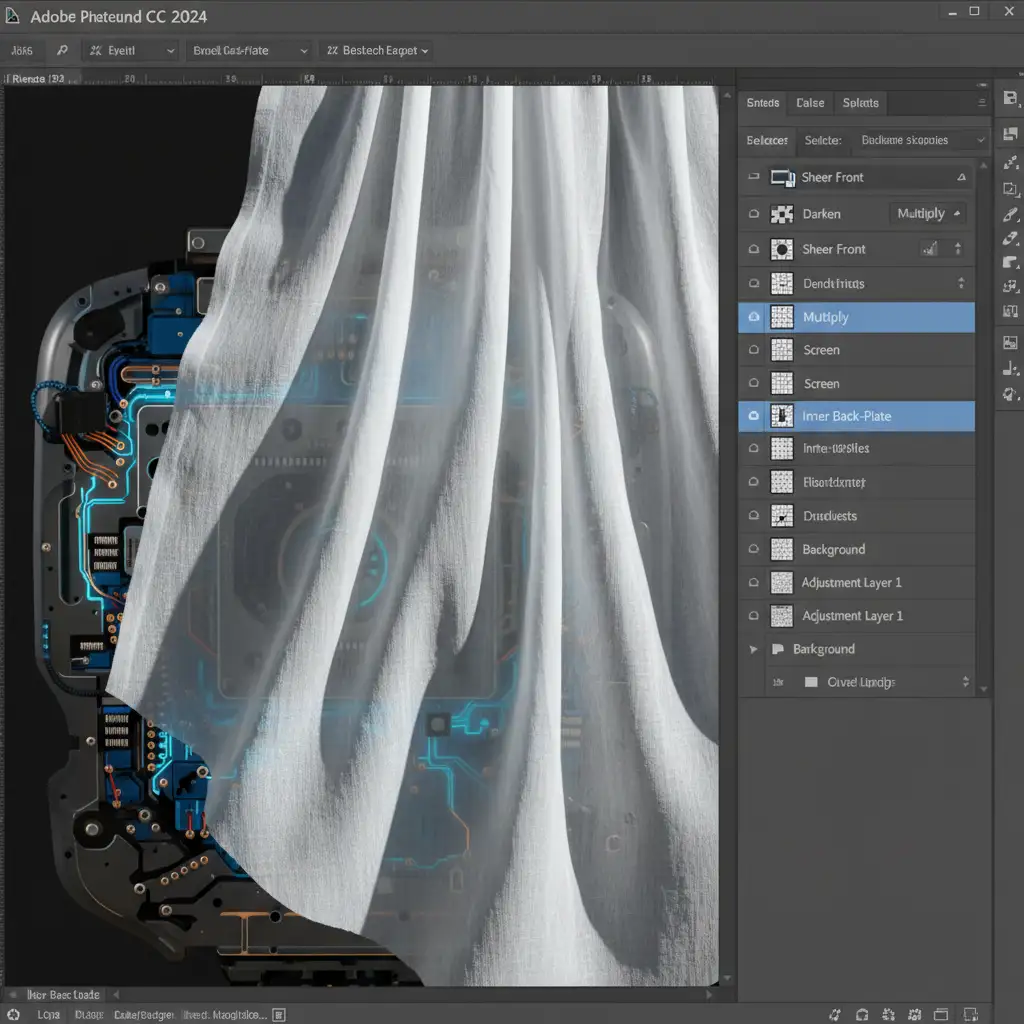Select the Adjustment Layer 1 bottom entry
1024x1024 pixels.
[851, 616]
